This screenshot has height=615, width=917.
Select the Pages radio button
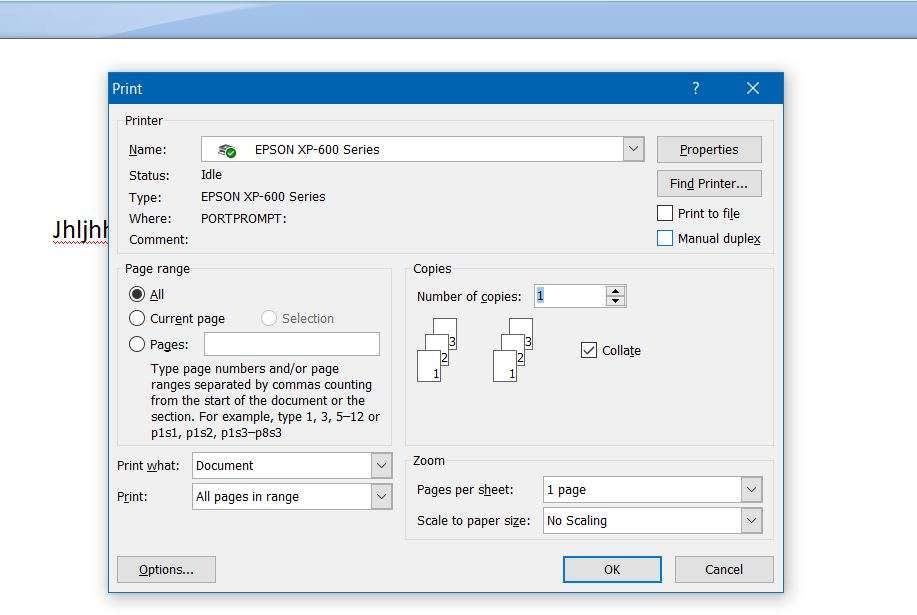137,344
